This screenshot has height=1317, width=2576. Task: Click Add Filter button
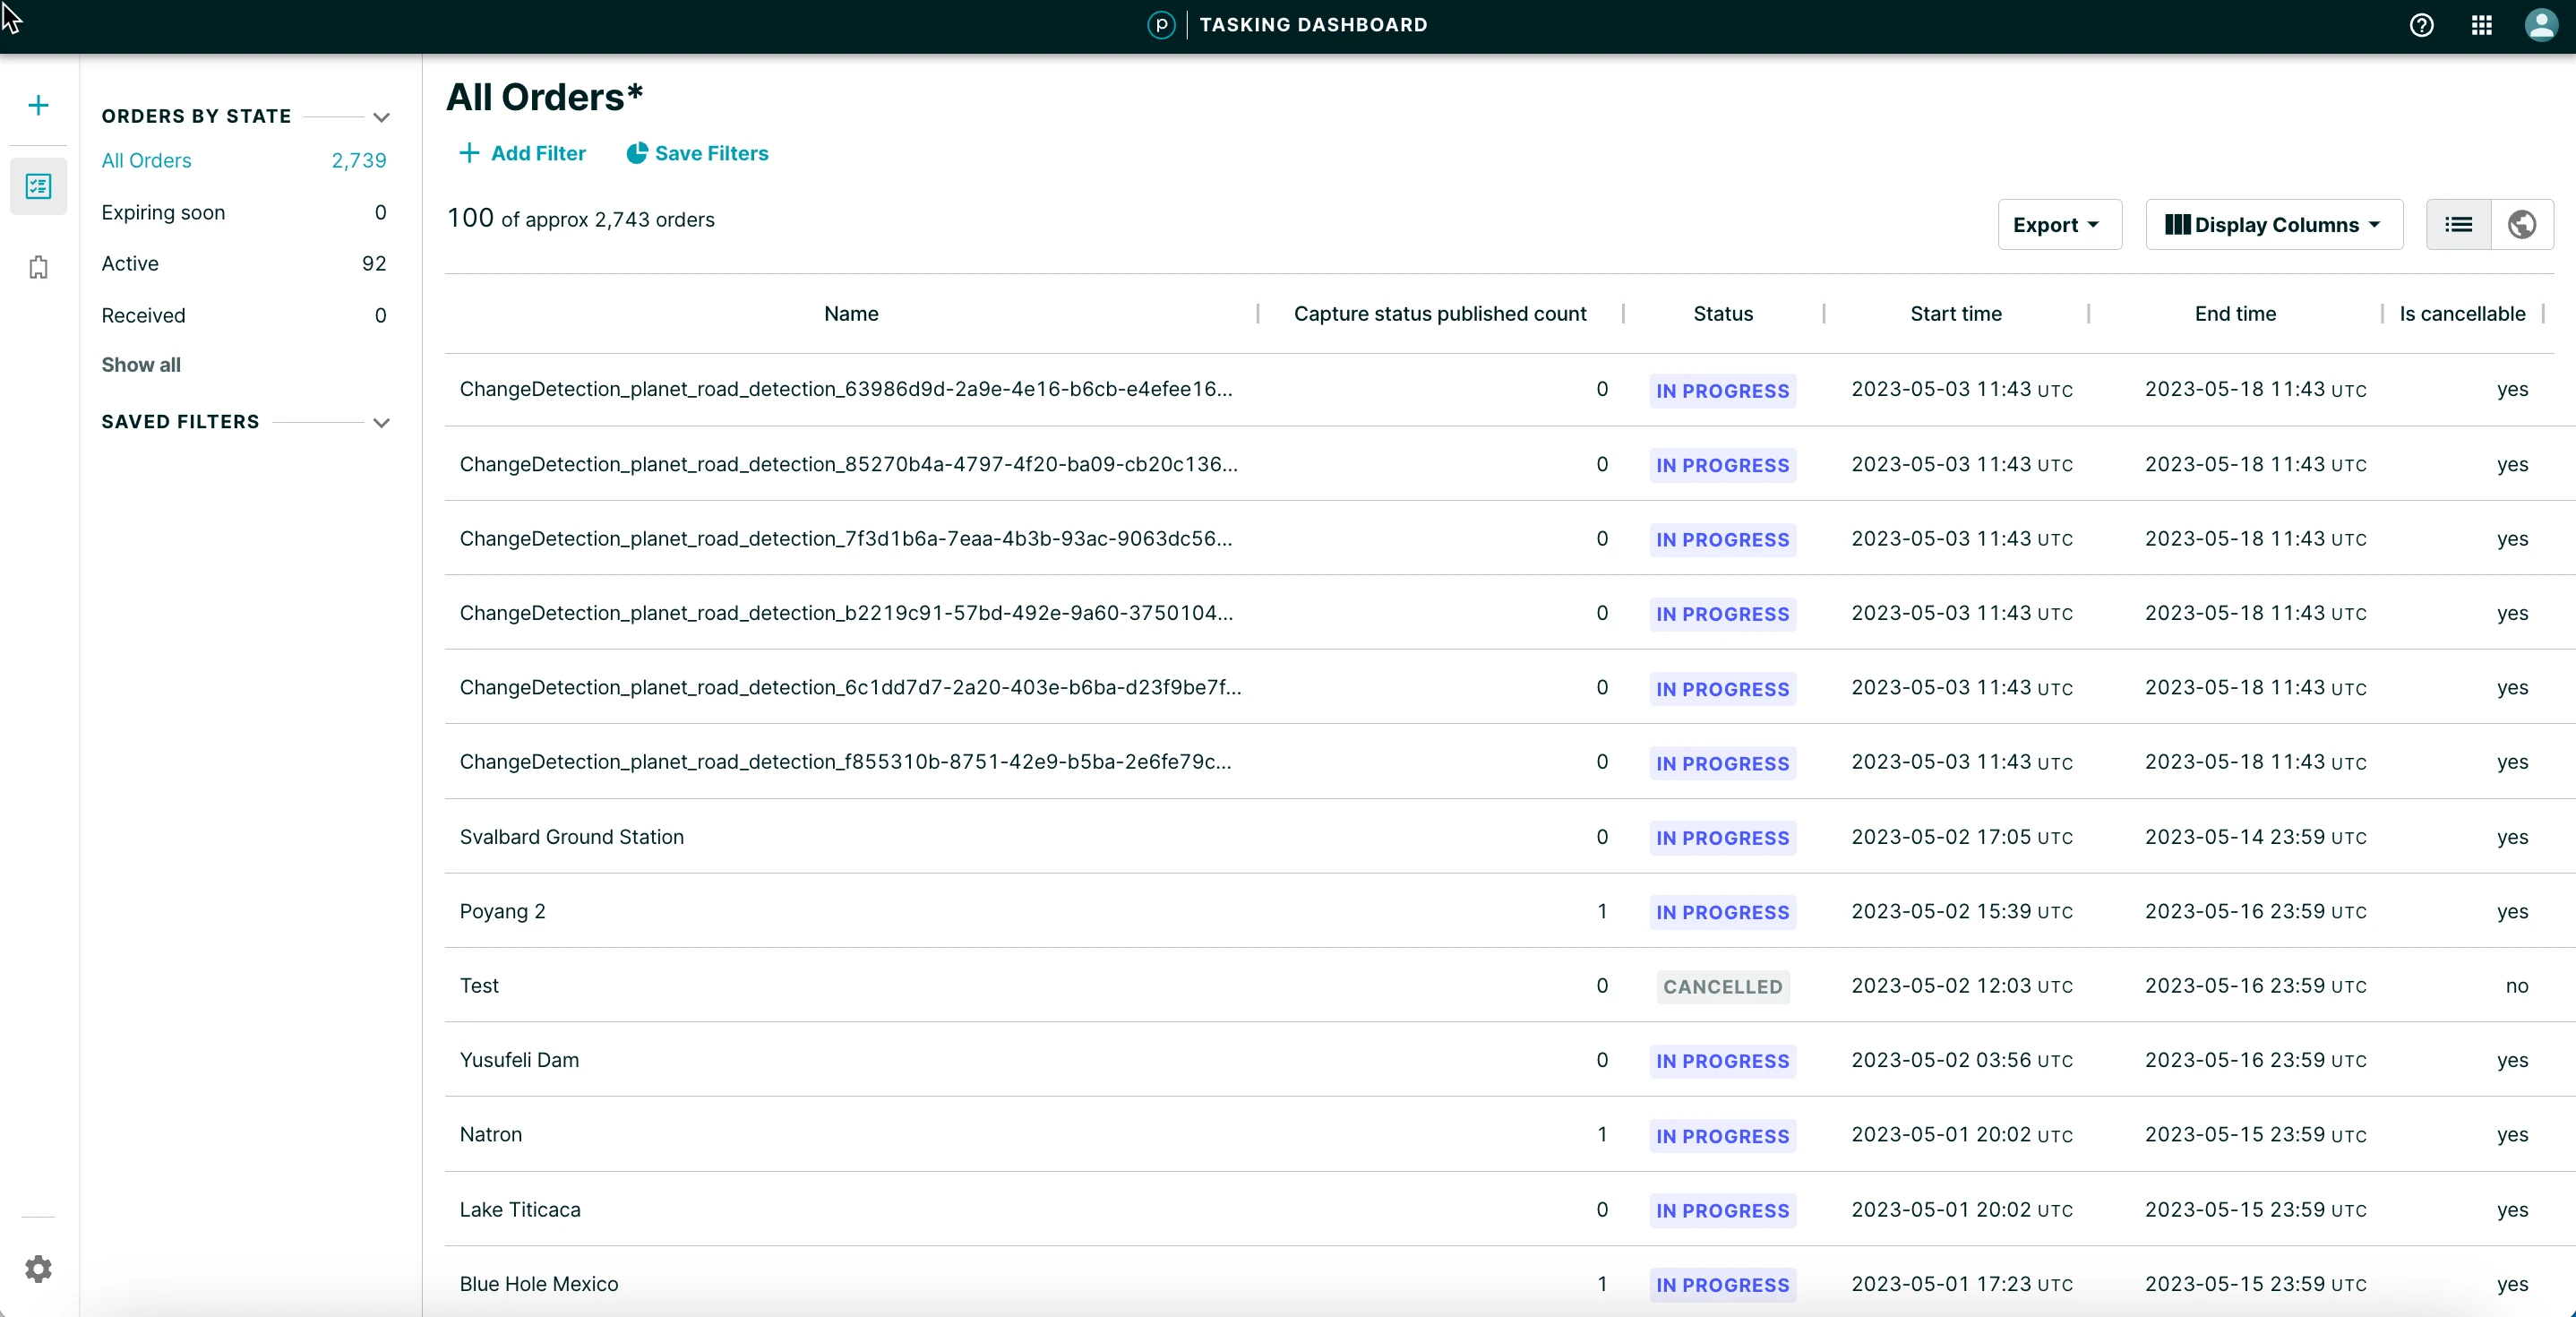(522, 153)
